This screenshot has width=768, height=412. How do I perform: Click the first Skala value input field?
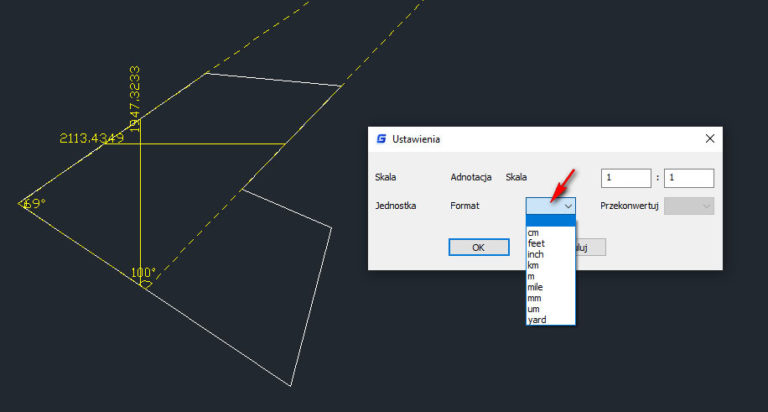(626, 178)
